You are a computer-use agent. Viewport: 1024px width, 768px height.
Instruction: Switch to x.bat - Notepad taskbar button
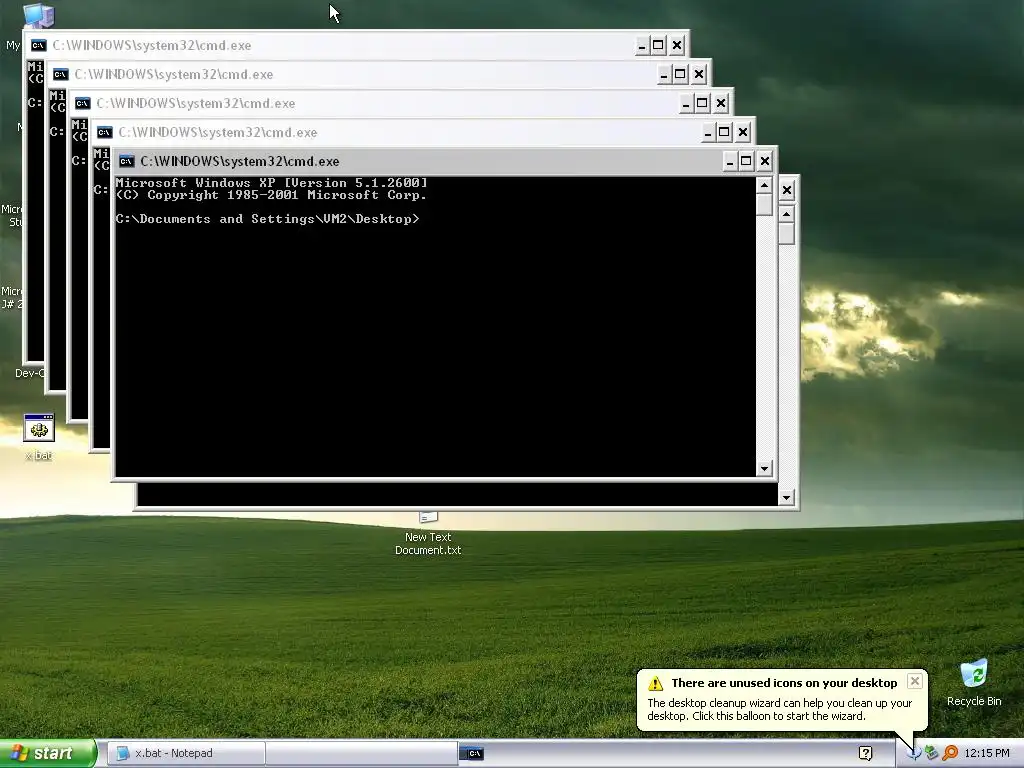pos(186,753)
